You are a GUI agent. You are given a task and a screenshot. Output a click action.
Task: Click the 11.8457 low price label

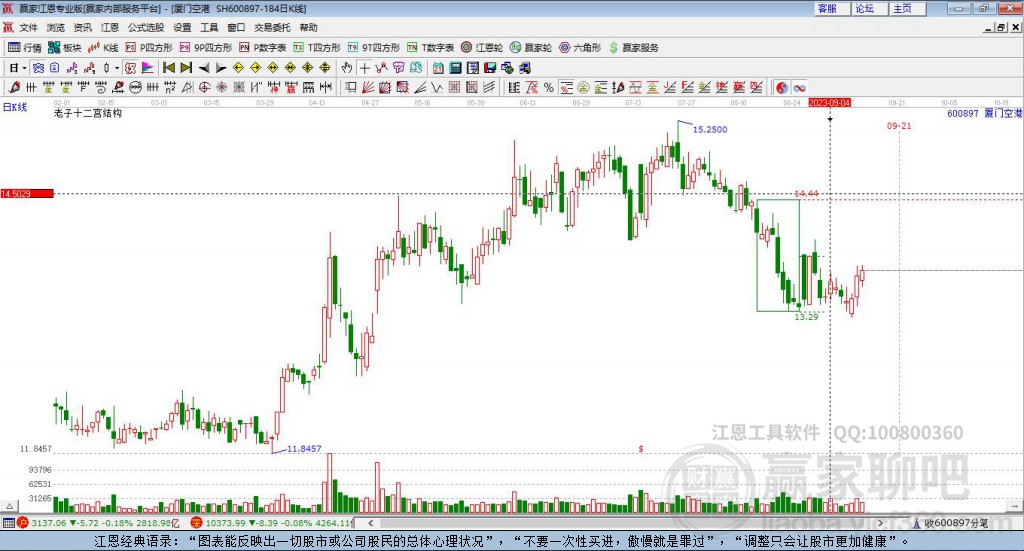[x=304, y=449]
